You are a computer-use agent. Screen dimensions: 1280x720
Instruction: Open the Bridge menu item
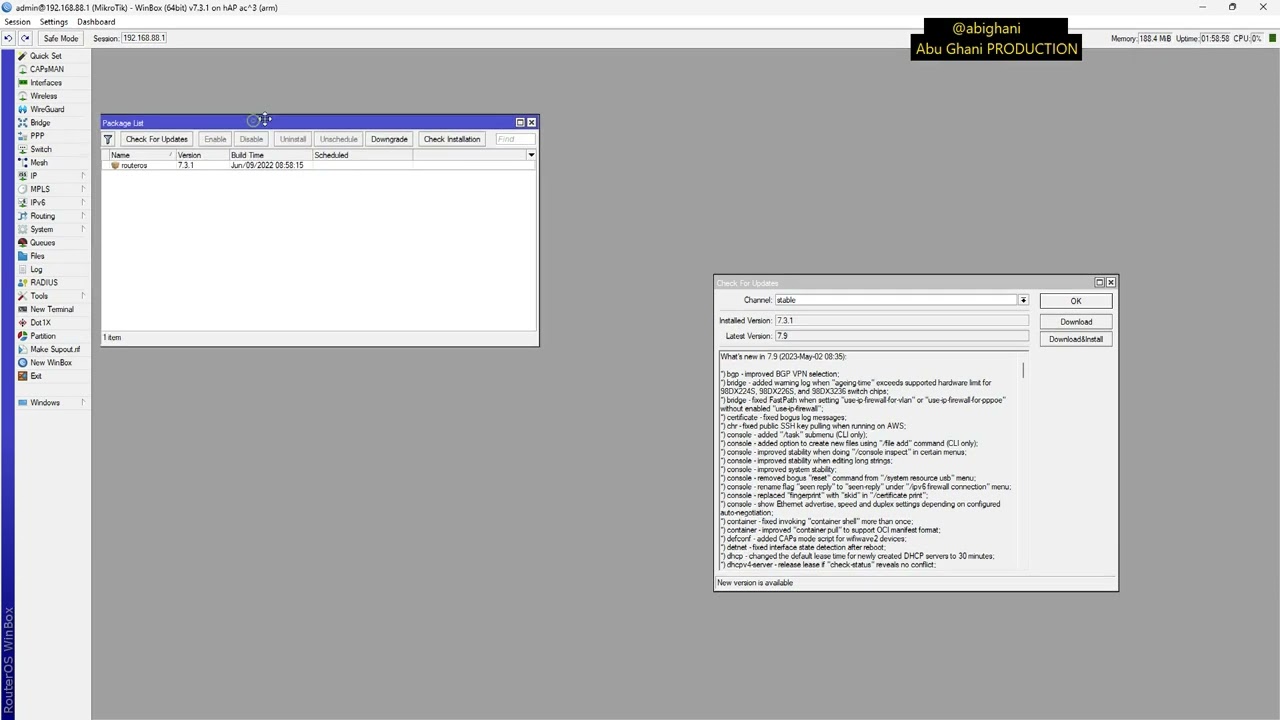click(40, 123)
